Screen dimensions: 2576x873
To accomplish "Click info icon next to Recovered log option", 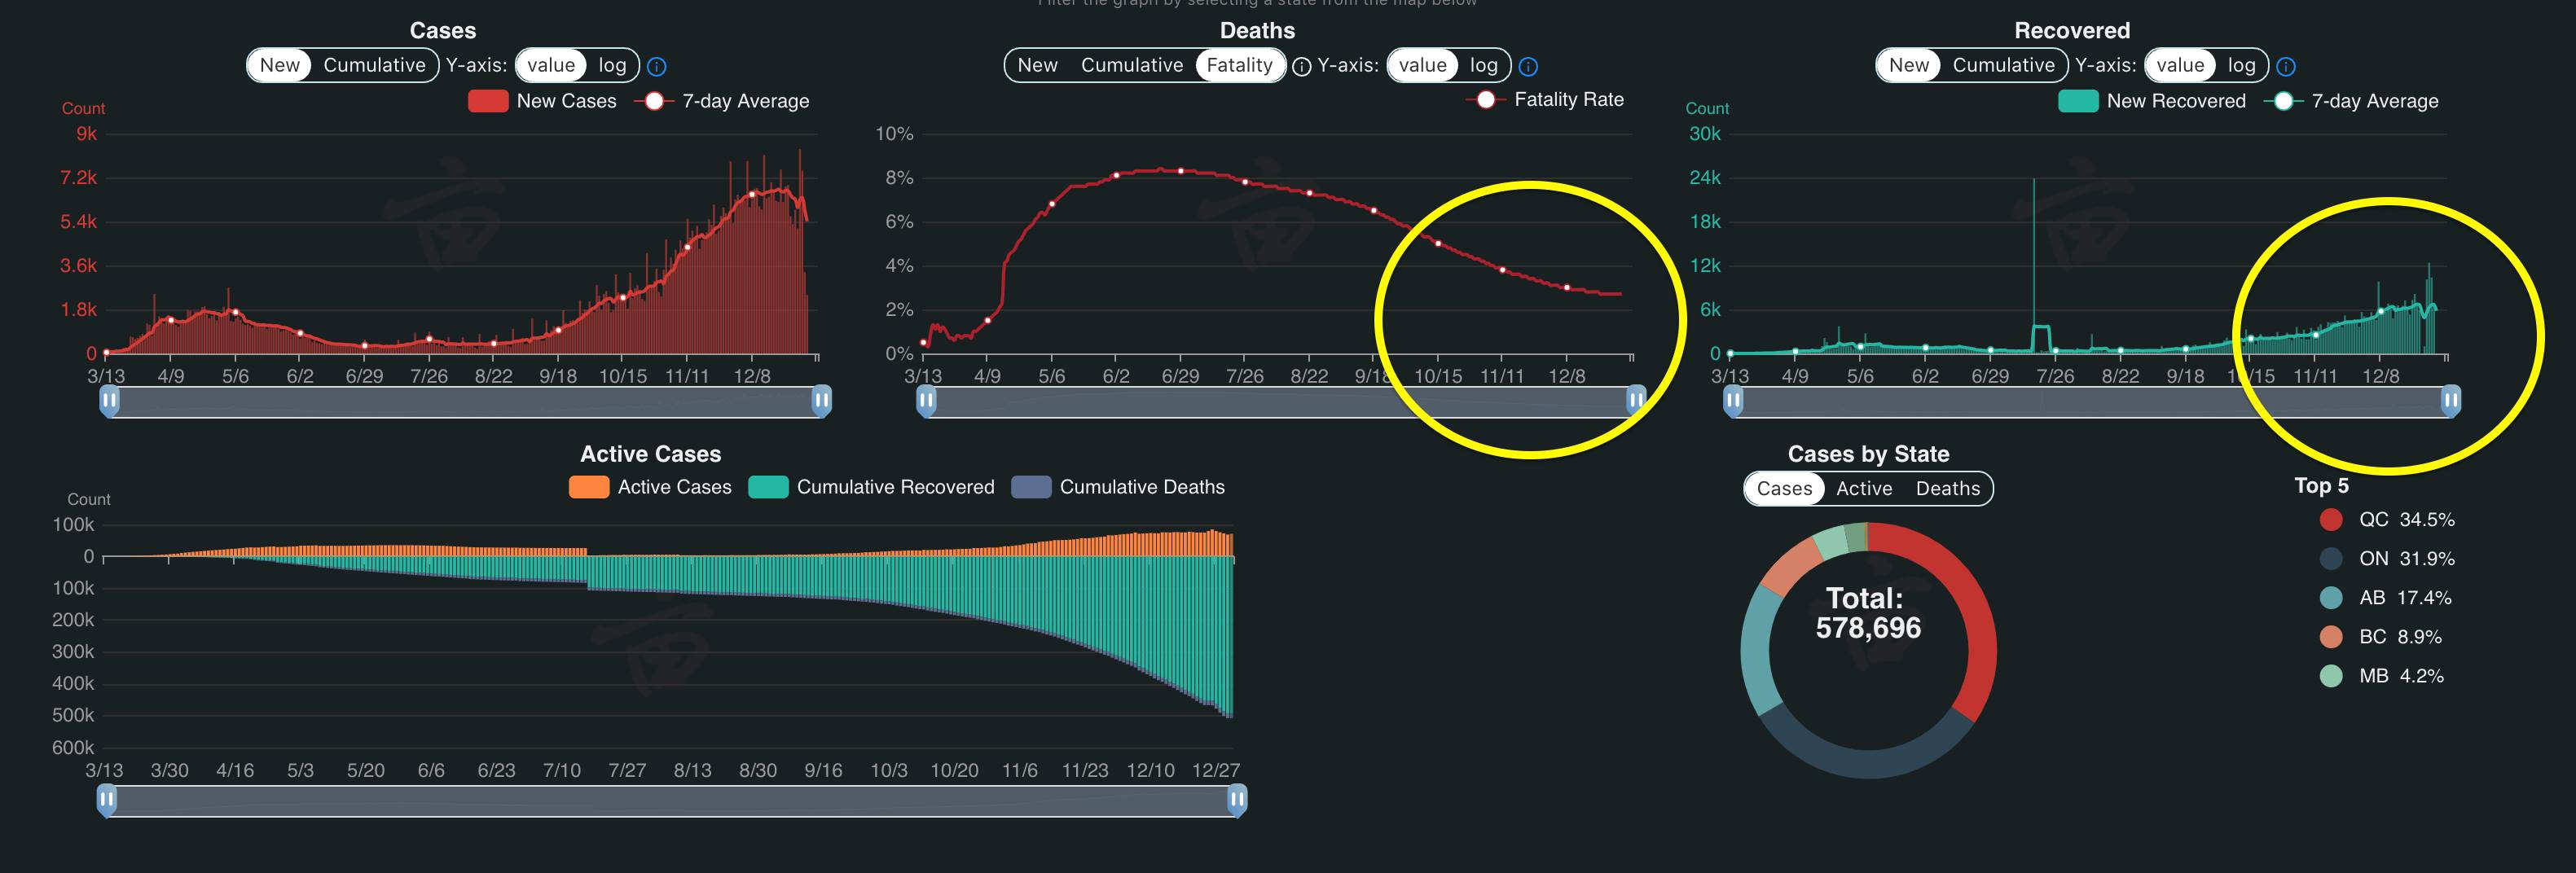I will click(2286, 67).
